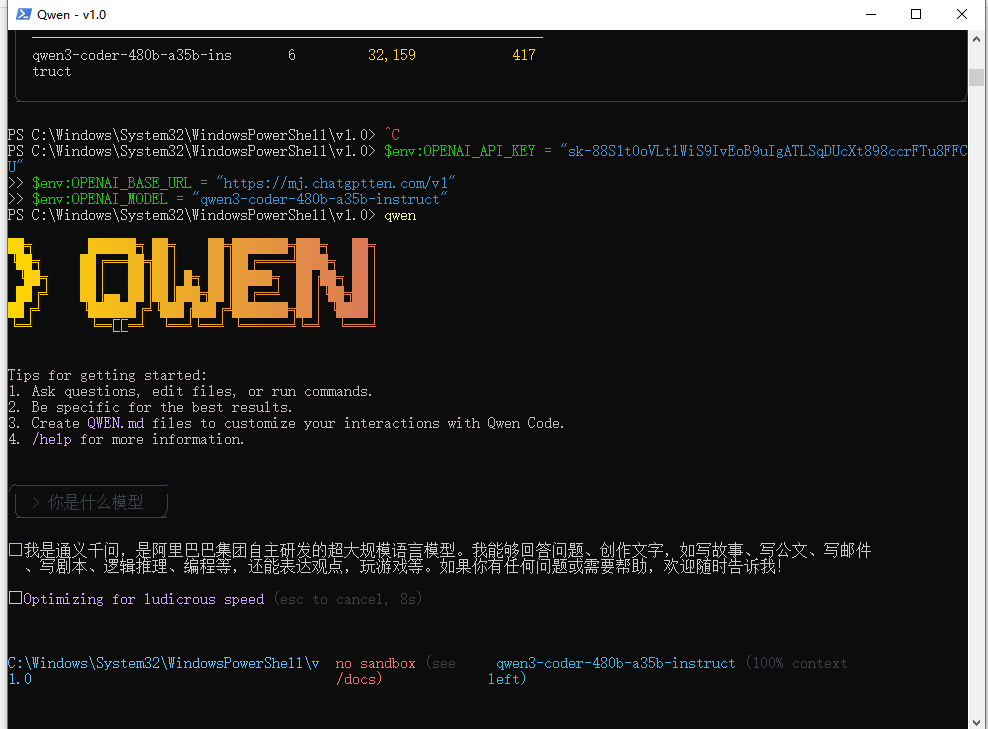Click the model name in the footer status bar
This screenshot has width=988, height=729.
616,663
